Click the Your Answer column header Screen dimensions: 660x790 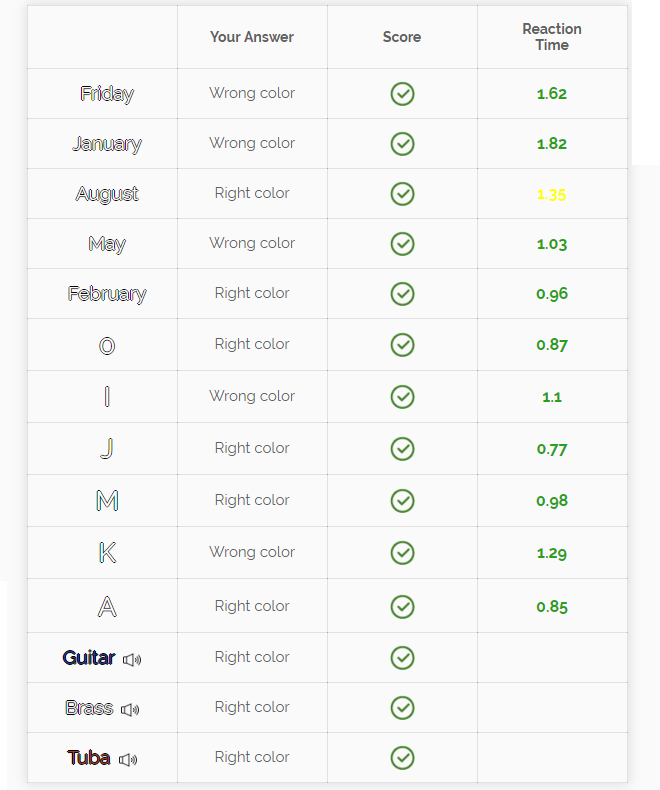coord(252,37)
